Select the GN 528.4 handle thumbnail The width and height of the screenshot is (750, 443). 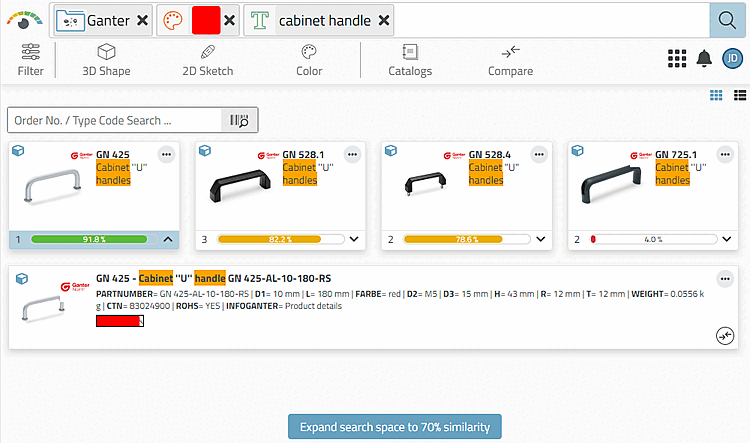(425, 184)
